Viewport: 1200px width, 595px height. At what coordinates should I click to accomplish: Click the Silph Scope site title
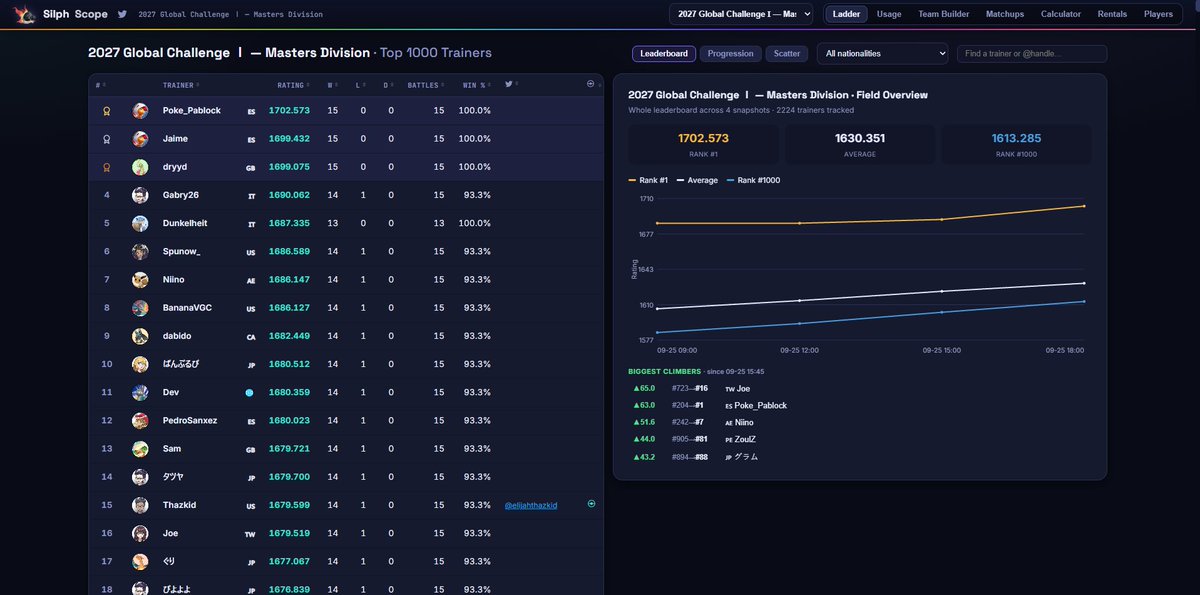pyautogui.click(x=75, y=14)
